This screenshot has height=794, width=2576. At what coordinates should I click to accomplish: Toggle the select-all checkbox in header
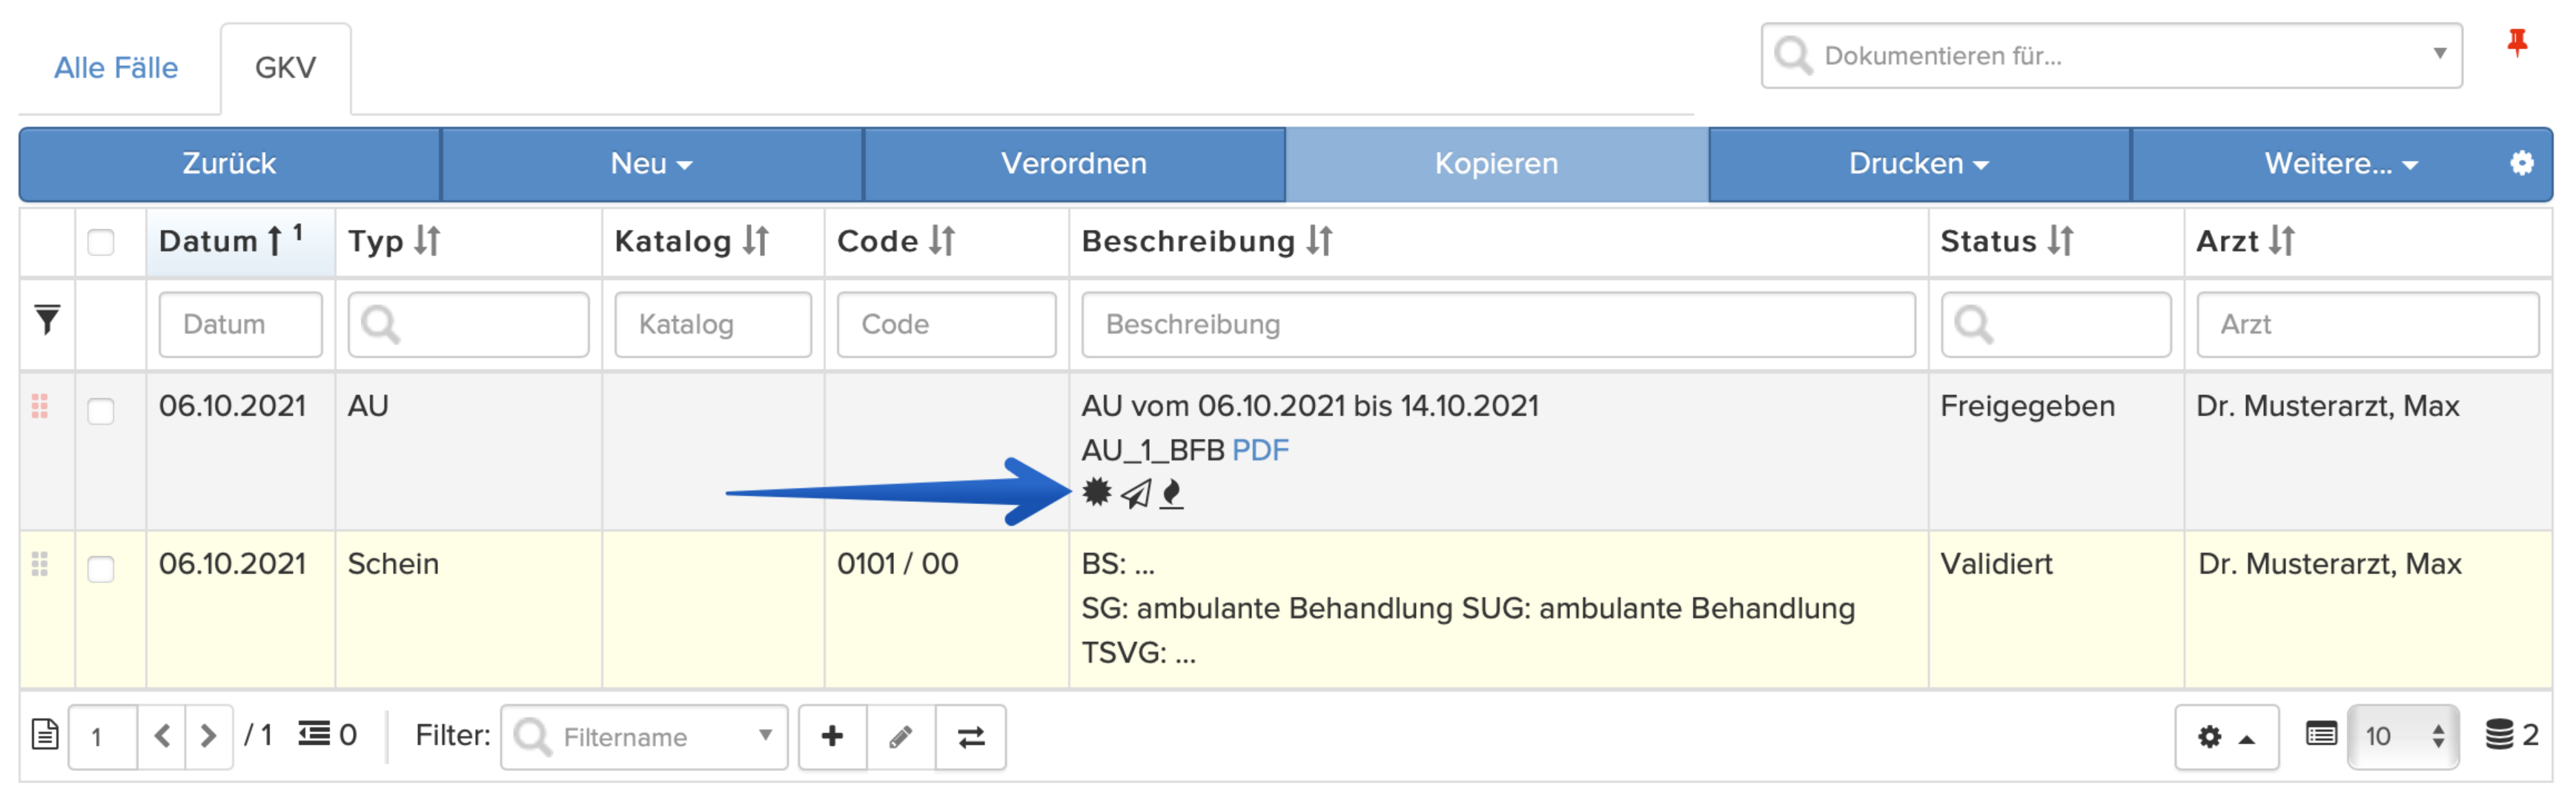click(x=101, y=242)
